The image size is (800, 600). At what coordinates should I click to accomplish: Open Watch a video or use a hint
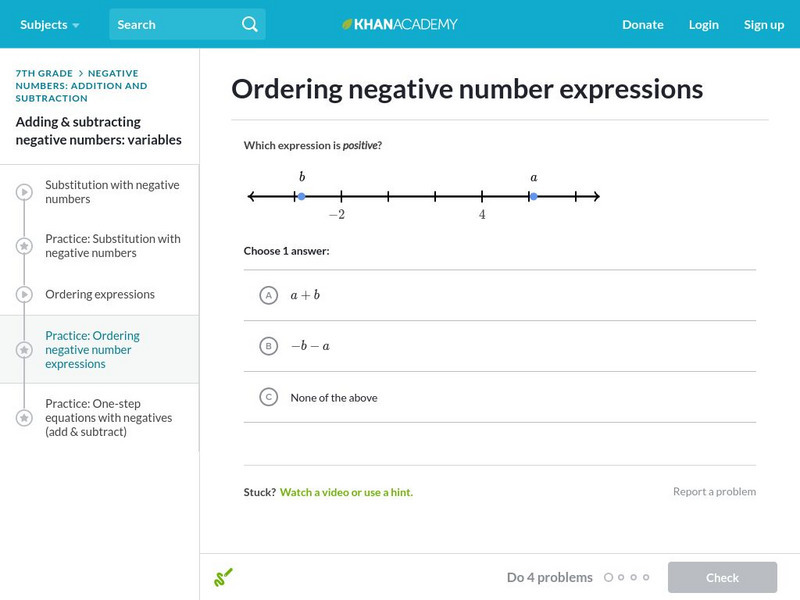pyautogui.click(x=346, y=492)
